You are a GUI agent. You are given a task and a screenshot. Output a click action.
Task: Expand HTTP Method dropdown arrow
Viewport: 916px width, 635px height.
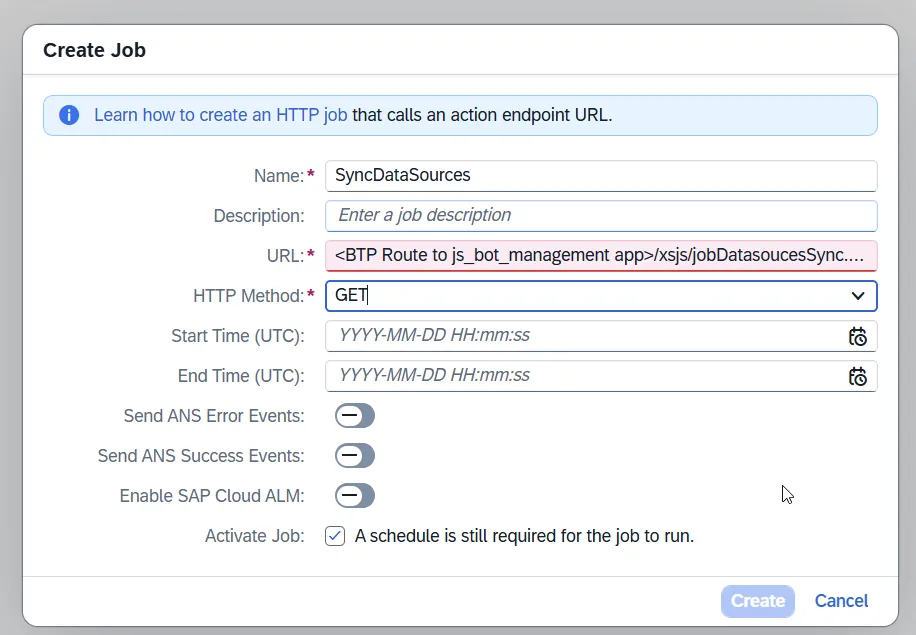(x=858, y=296)
